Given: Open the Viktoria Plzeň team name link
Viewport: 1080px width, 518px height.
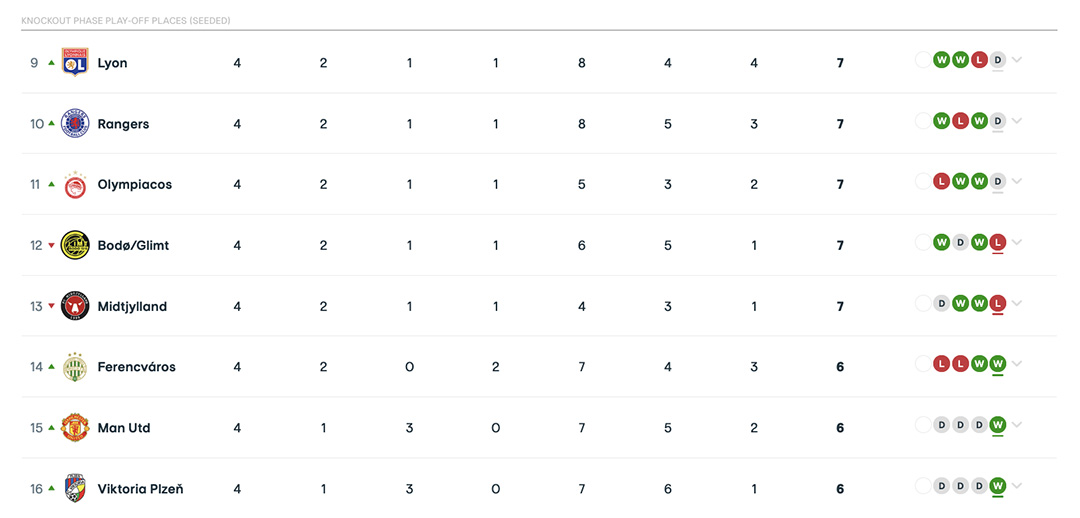Looking at the screenshot, I should pyautogui.click(x=140, y=489).
